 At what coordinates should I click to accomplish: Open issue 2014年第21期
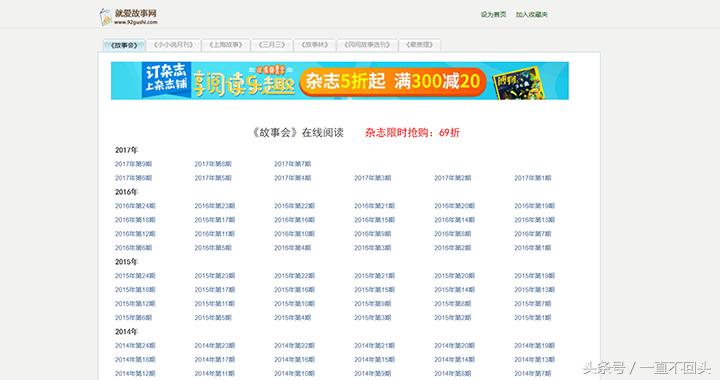tap(374, 346)
